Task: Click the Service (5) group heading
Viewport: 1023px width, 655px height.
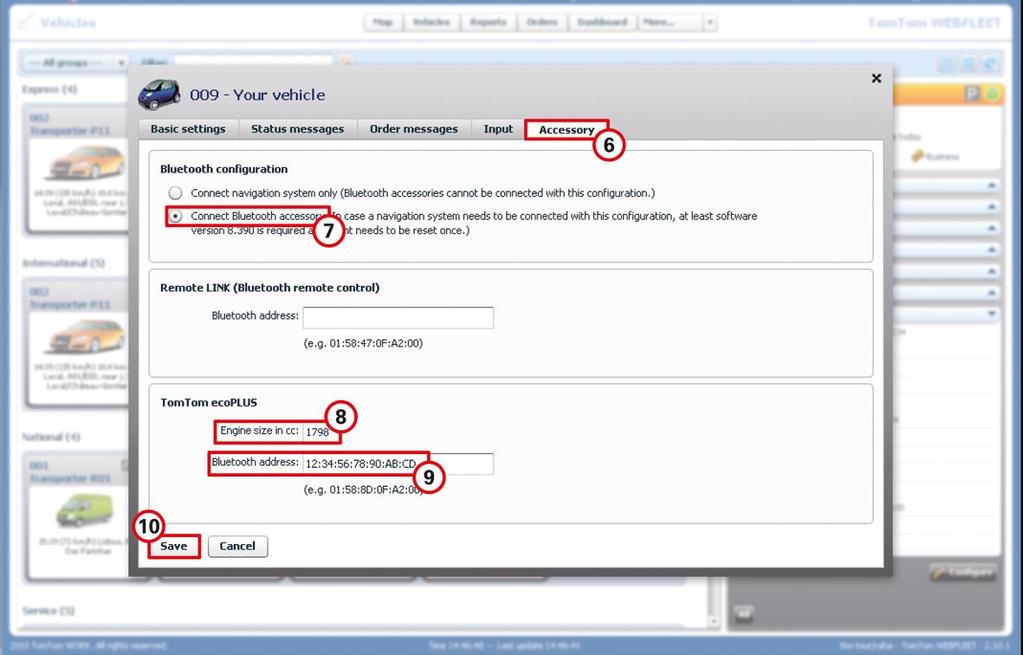Action: point(48,611)
